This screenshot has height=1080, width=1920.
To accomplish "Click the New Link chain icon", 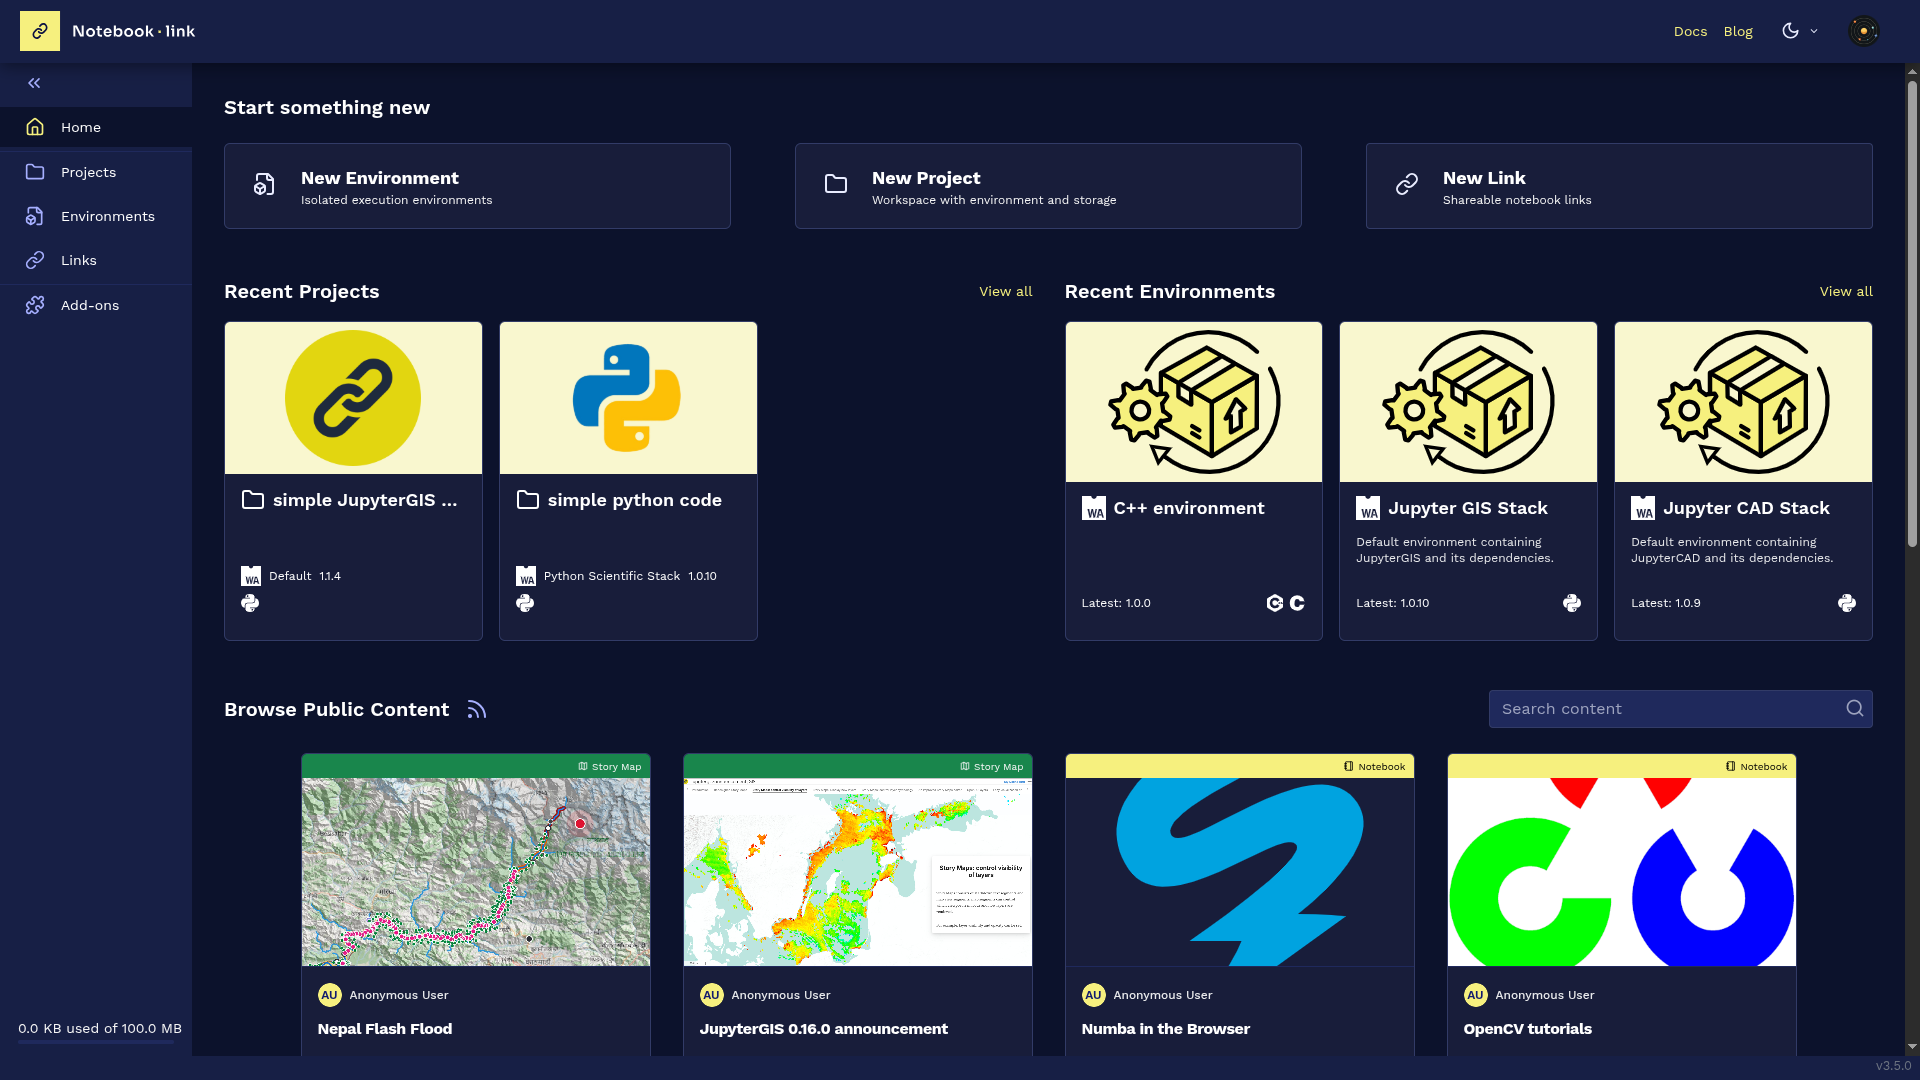I will coord(1407,184).
